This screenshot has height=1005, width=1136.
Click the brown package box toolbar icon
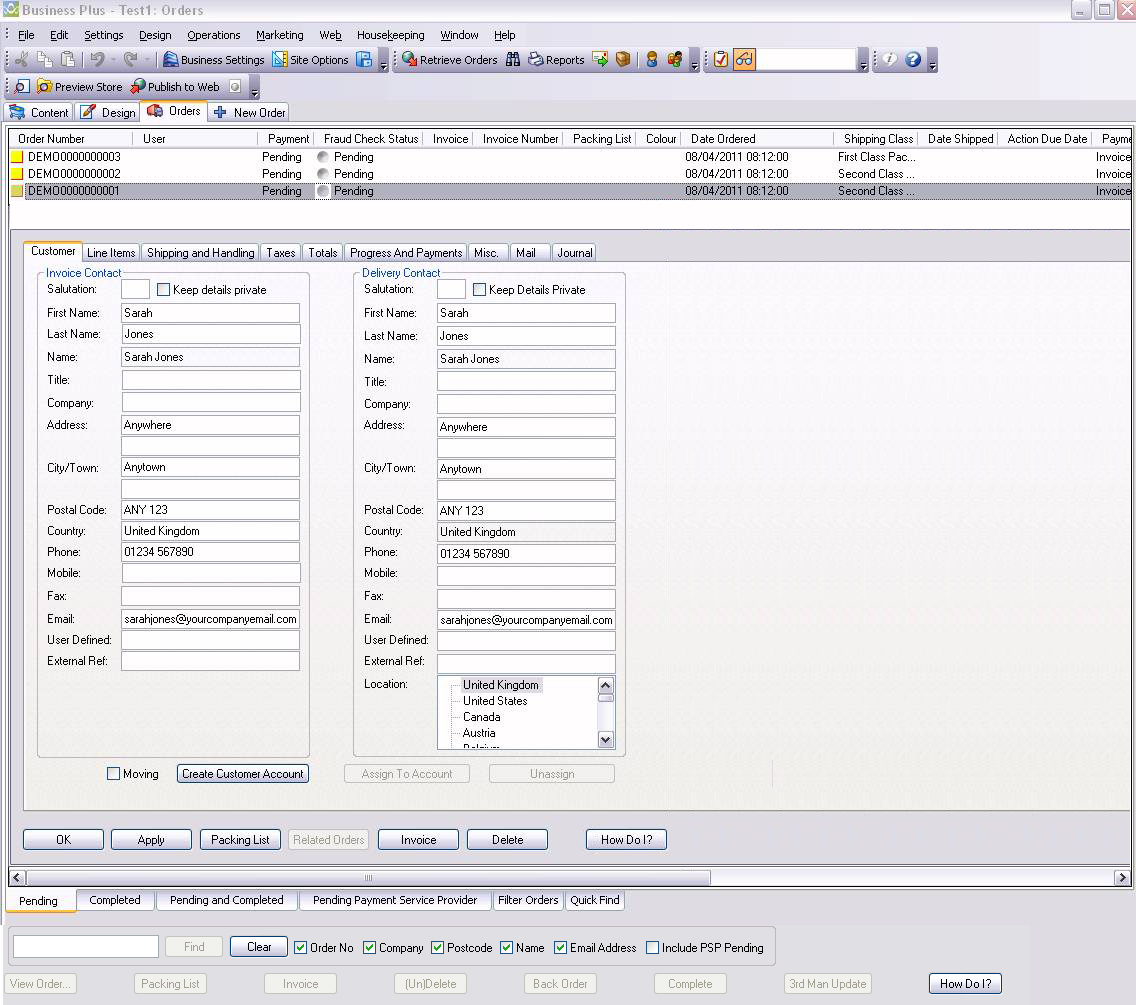[x=623, y=60]
